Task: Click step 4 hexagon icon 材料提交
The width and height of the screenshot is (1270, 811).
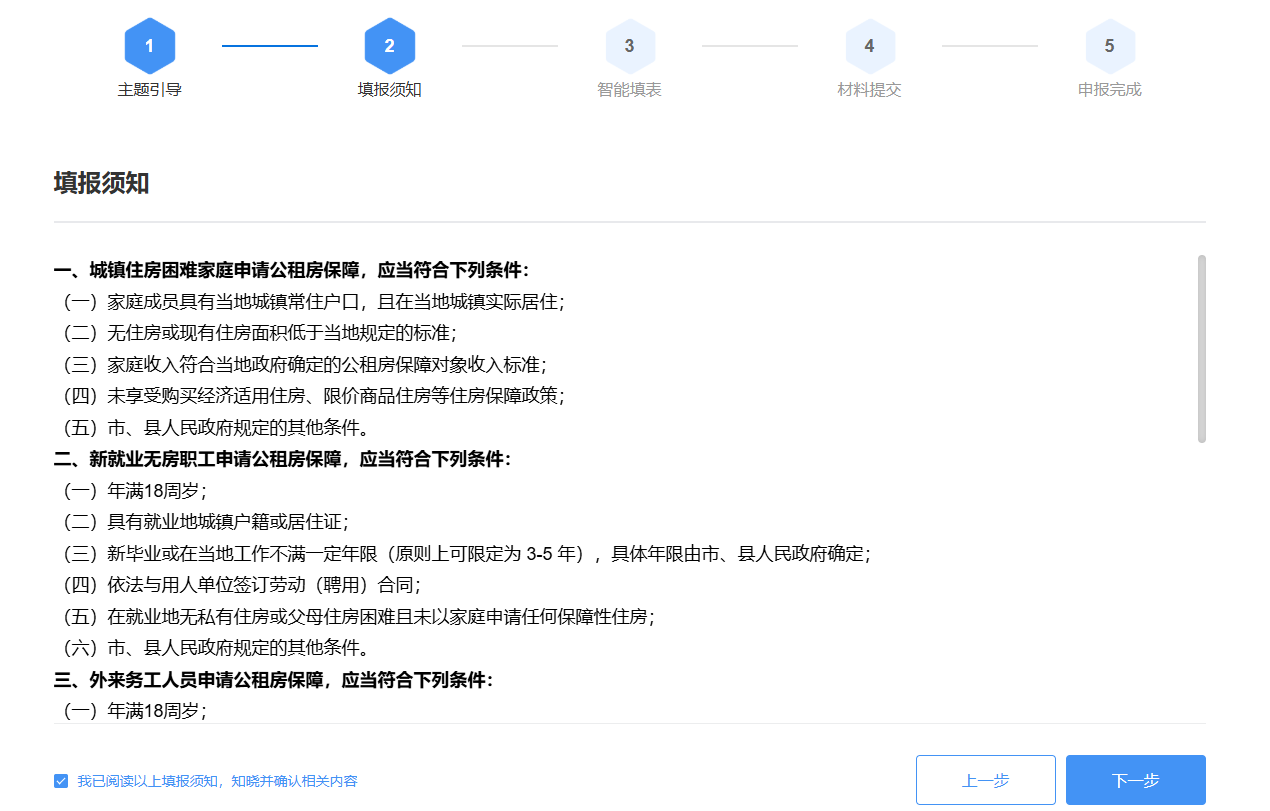Action: [x=870, y=46]
